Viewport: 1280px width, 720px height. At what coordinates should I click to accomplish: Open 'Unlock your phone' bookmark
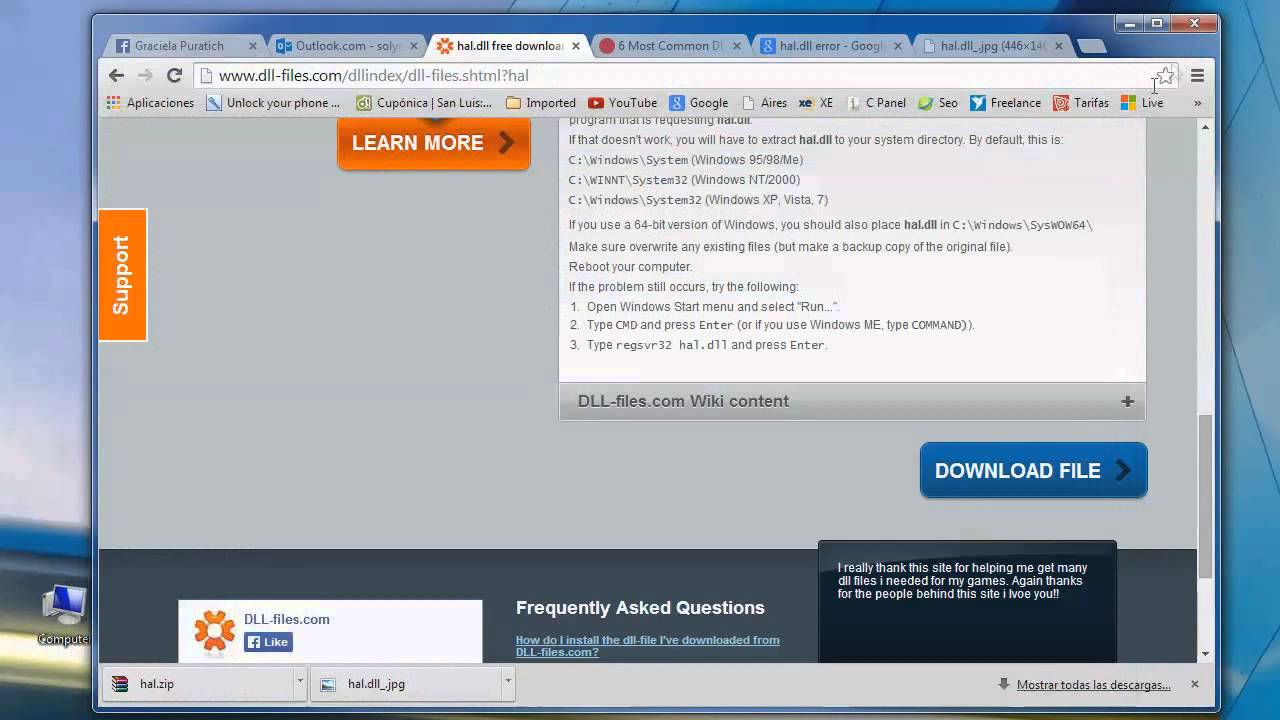point(273,103)
